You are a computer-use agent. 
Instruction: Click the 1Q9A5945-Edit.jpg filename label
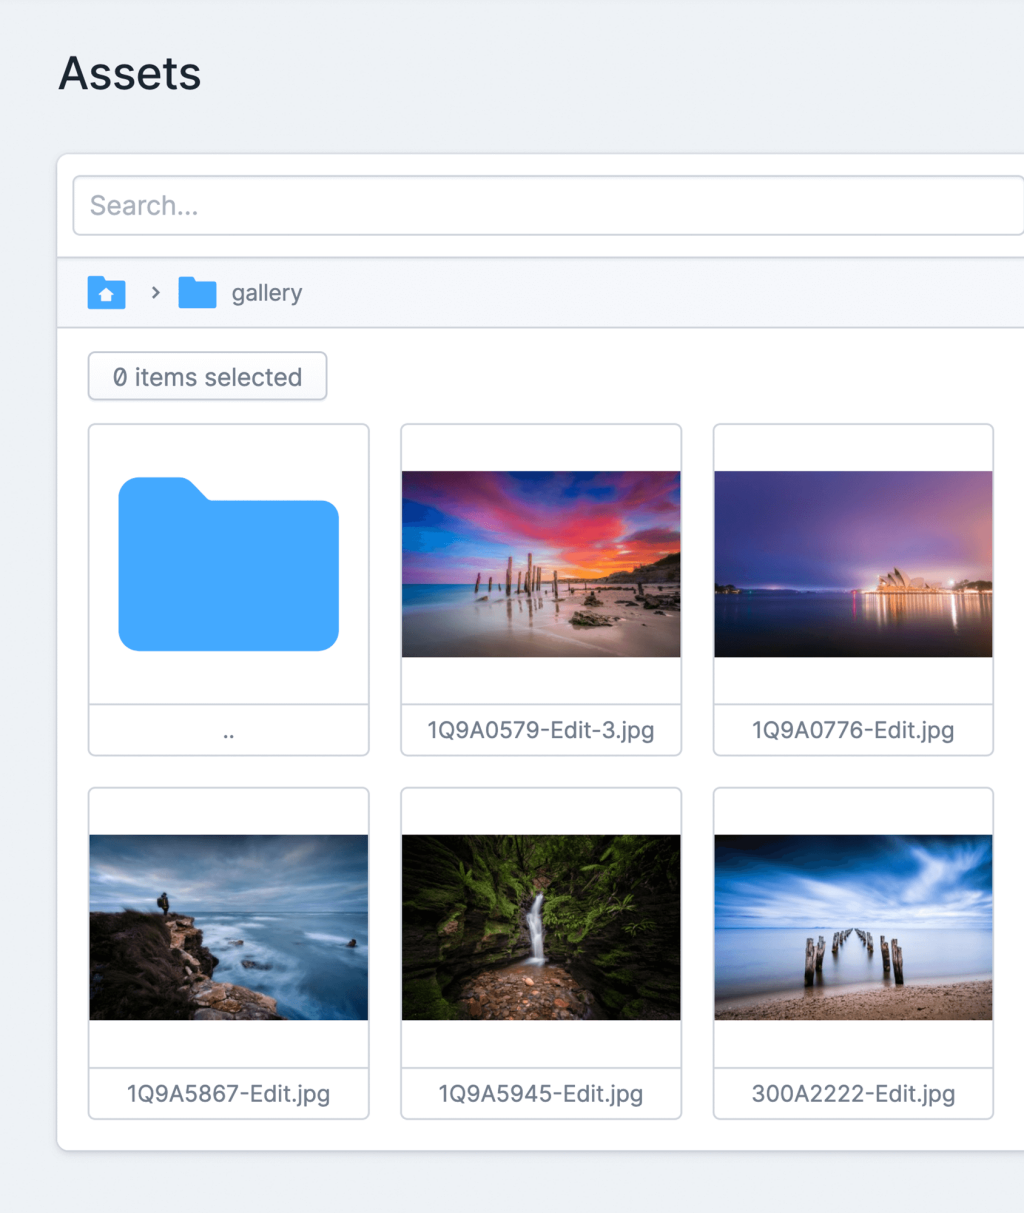540,1094
